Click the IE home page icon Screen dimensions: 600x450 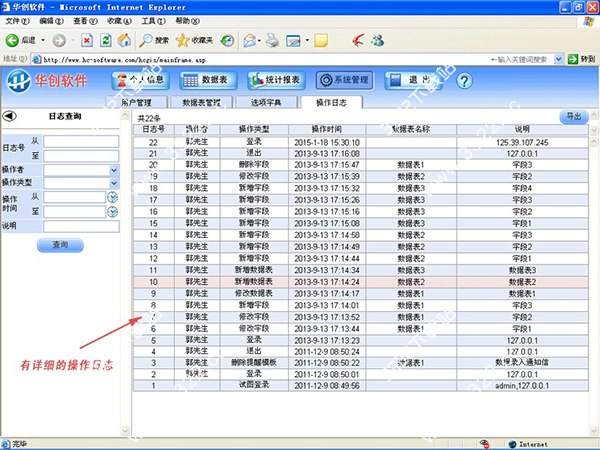[x=124, y=40]
